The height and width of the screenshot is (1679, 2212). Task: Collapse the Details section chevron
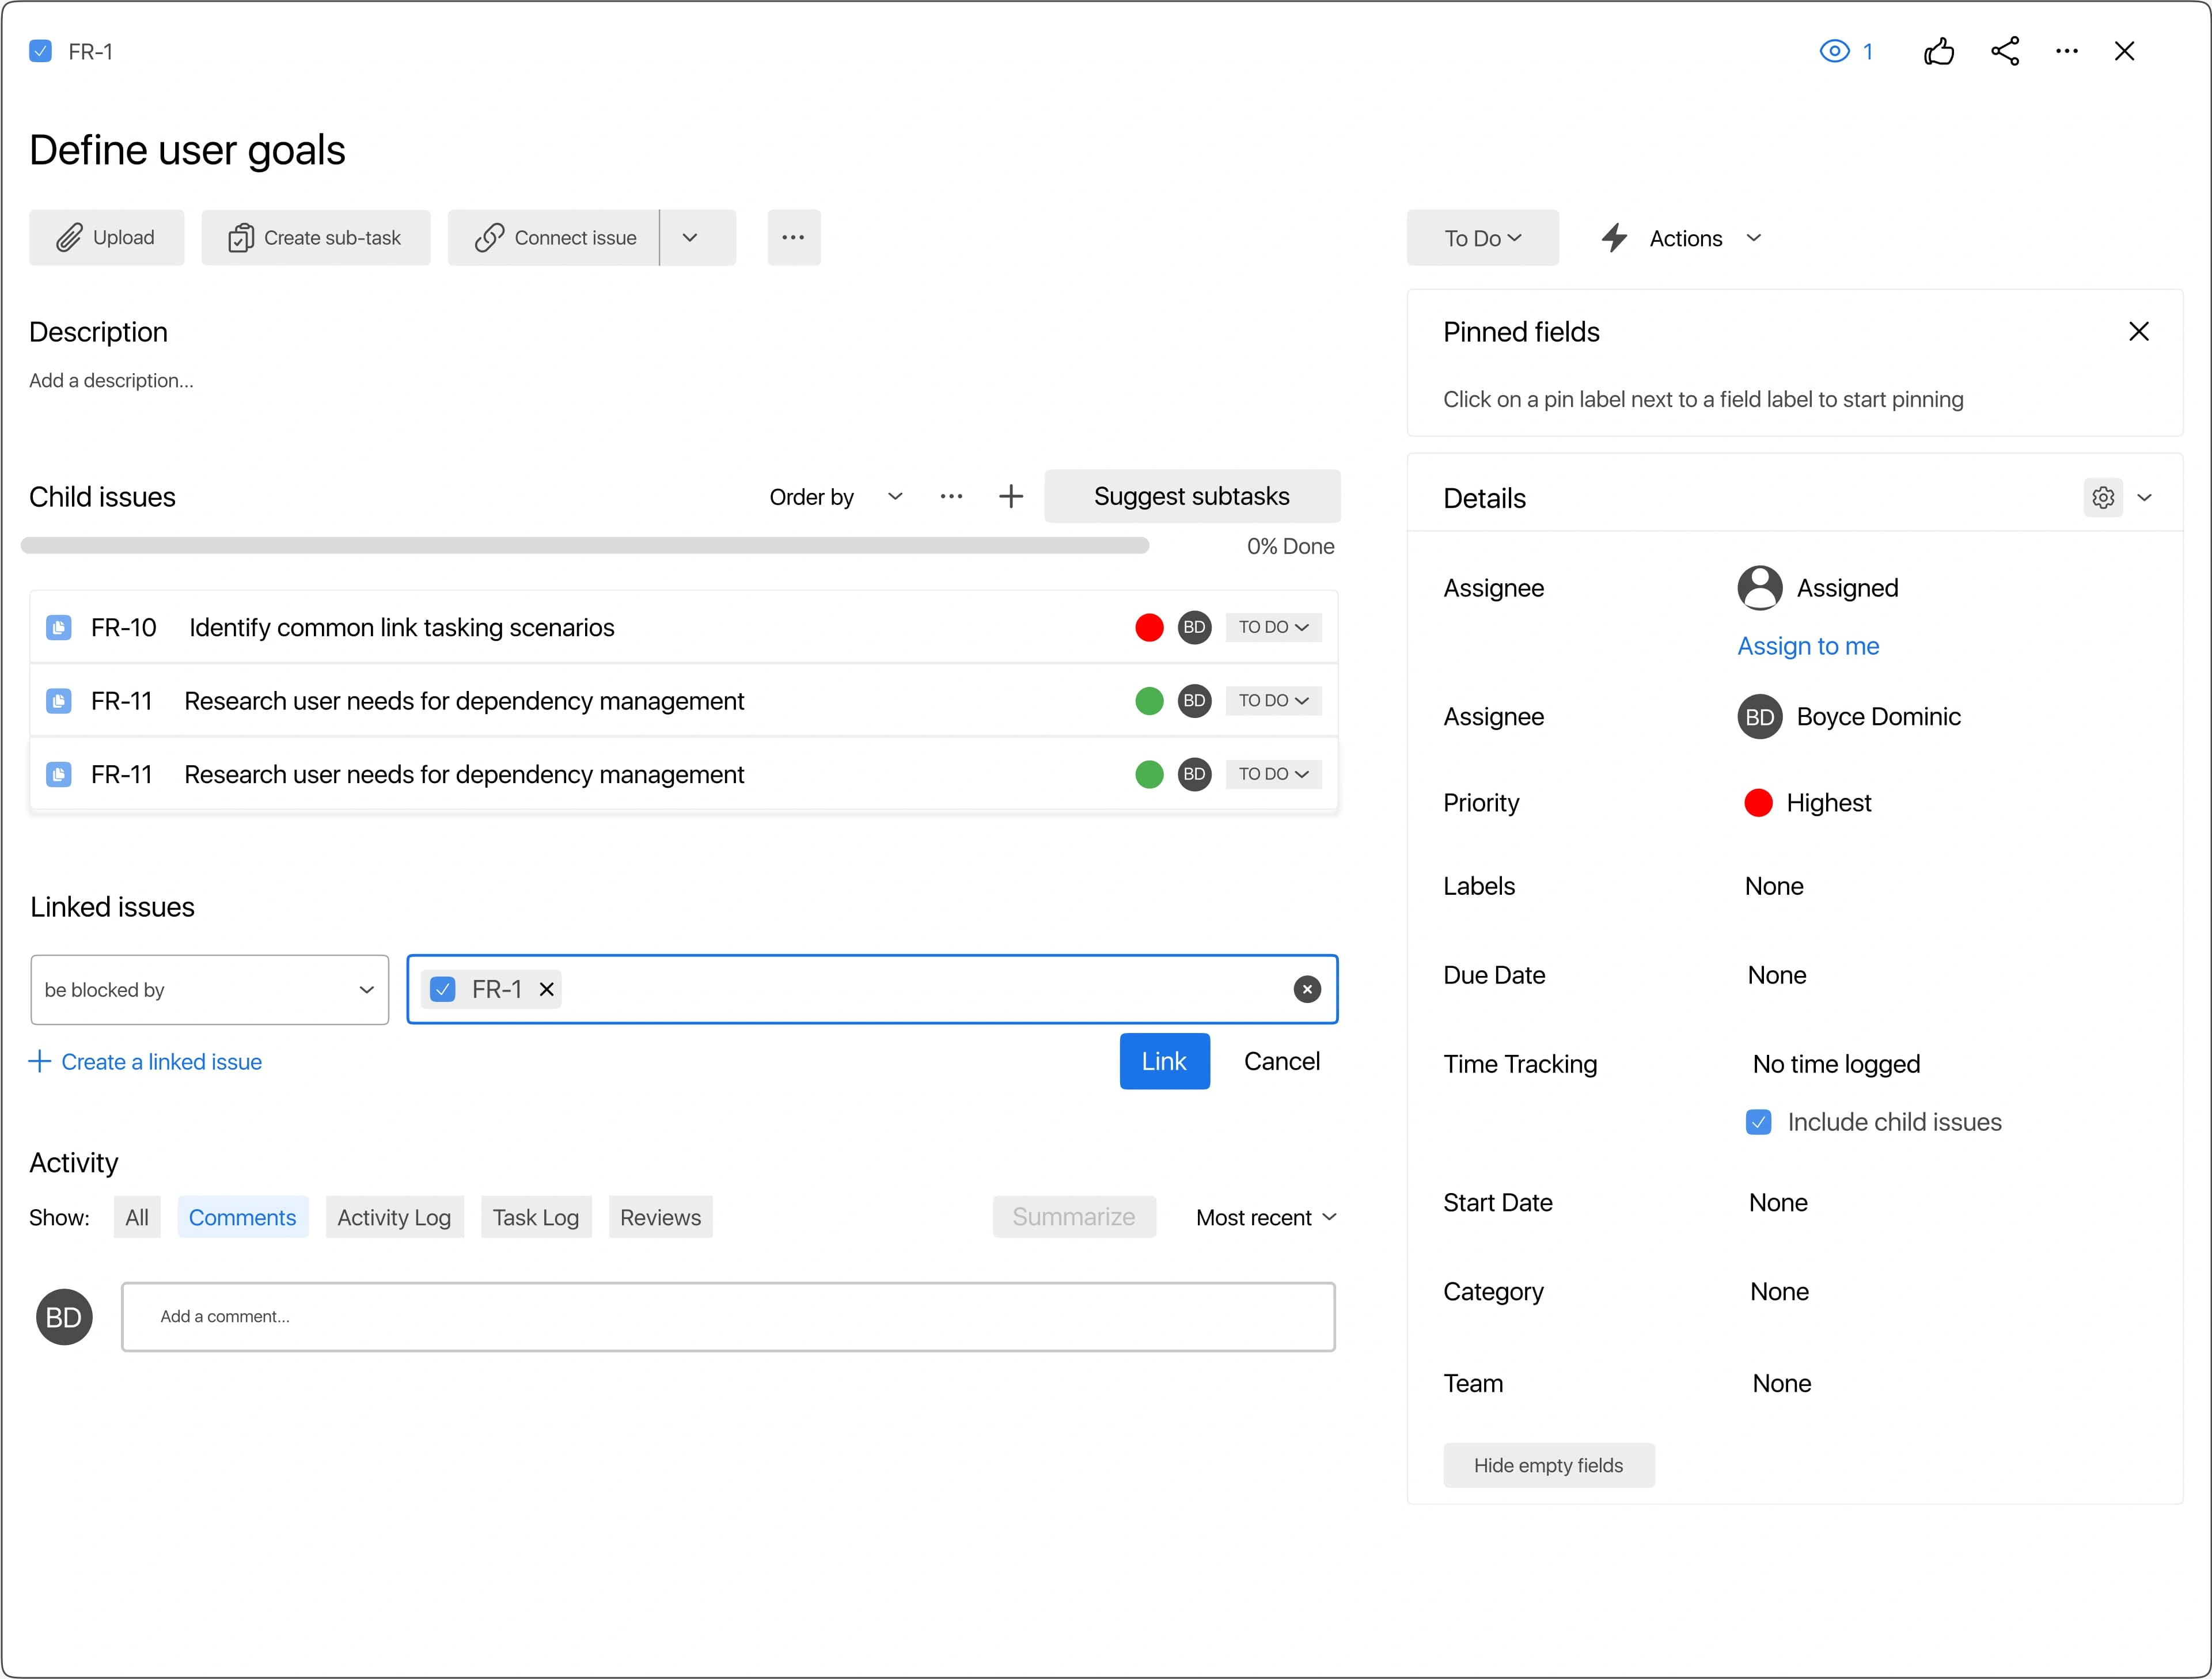[2144, 498]
